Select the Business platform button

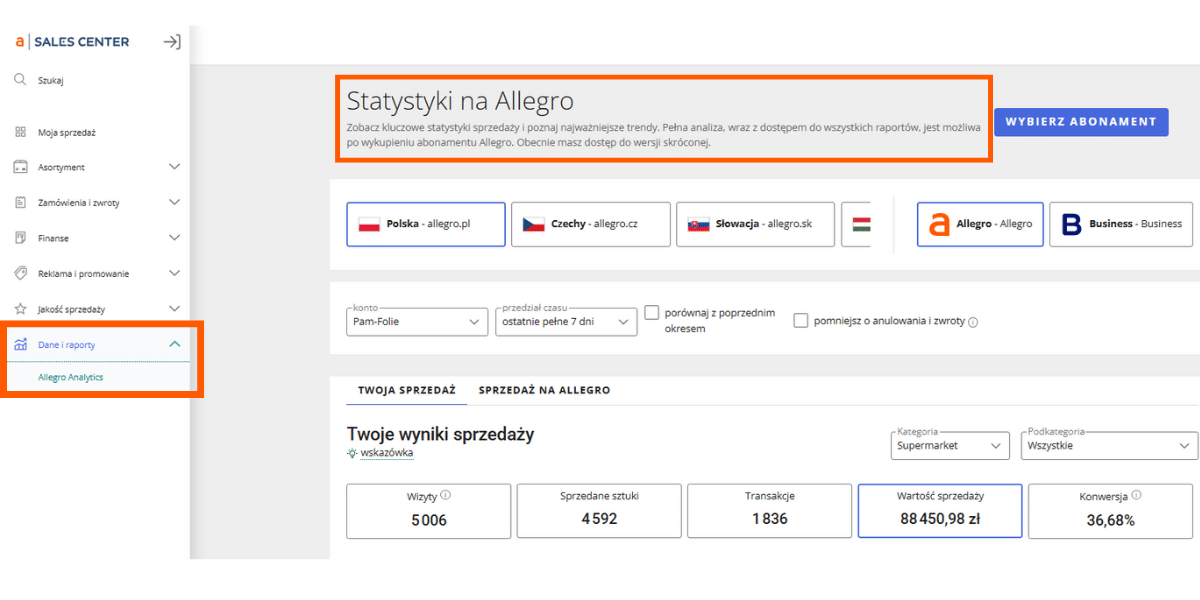pyautogui.click(x=1122, y=224)
